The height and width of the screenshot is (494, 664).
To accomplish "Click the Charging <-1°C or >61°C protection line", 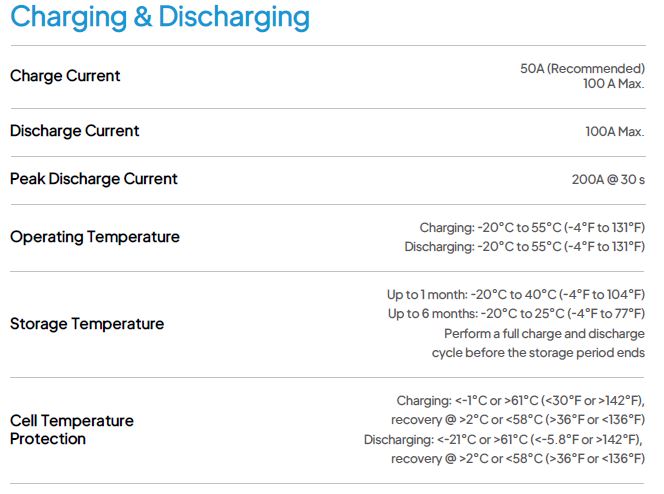I will [520, 401].
